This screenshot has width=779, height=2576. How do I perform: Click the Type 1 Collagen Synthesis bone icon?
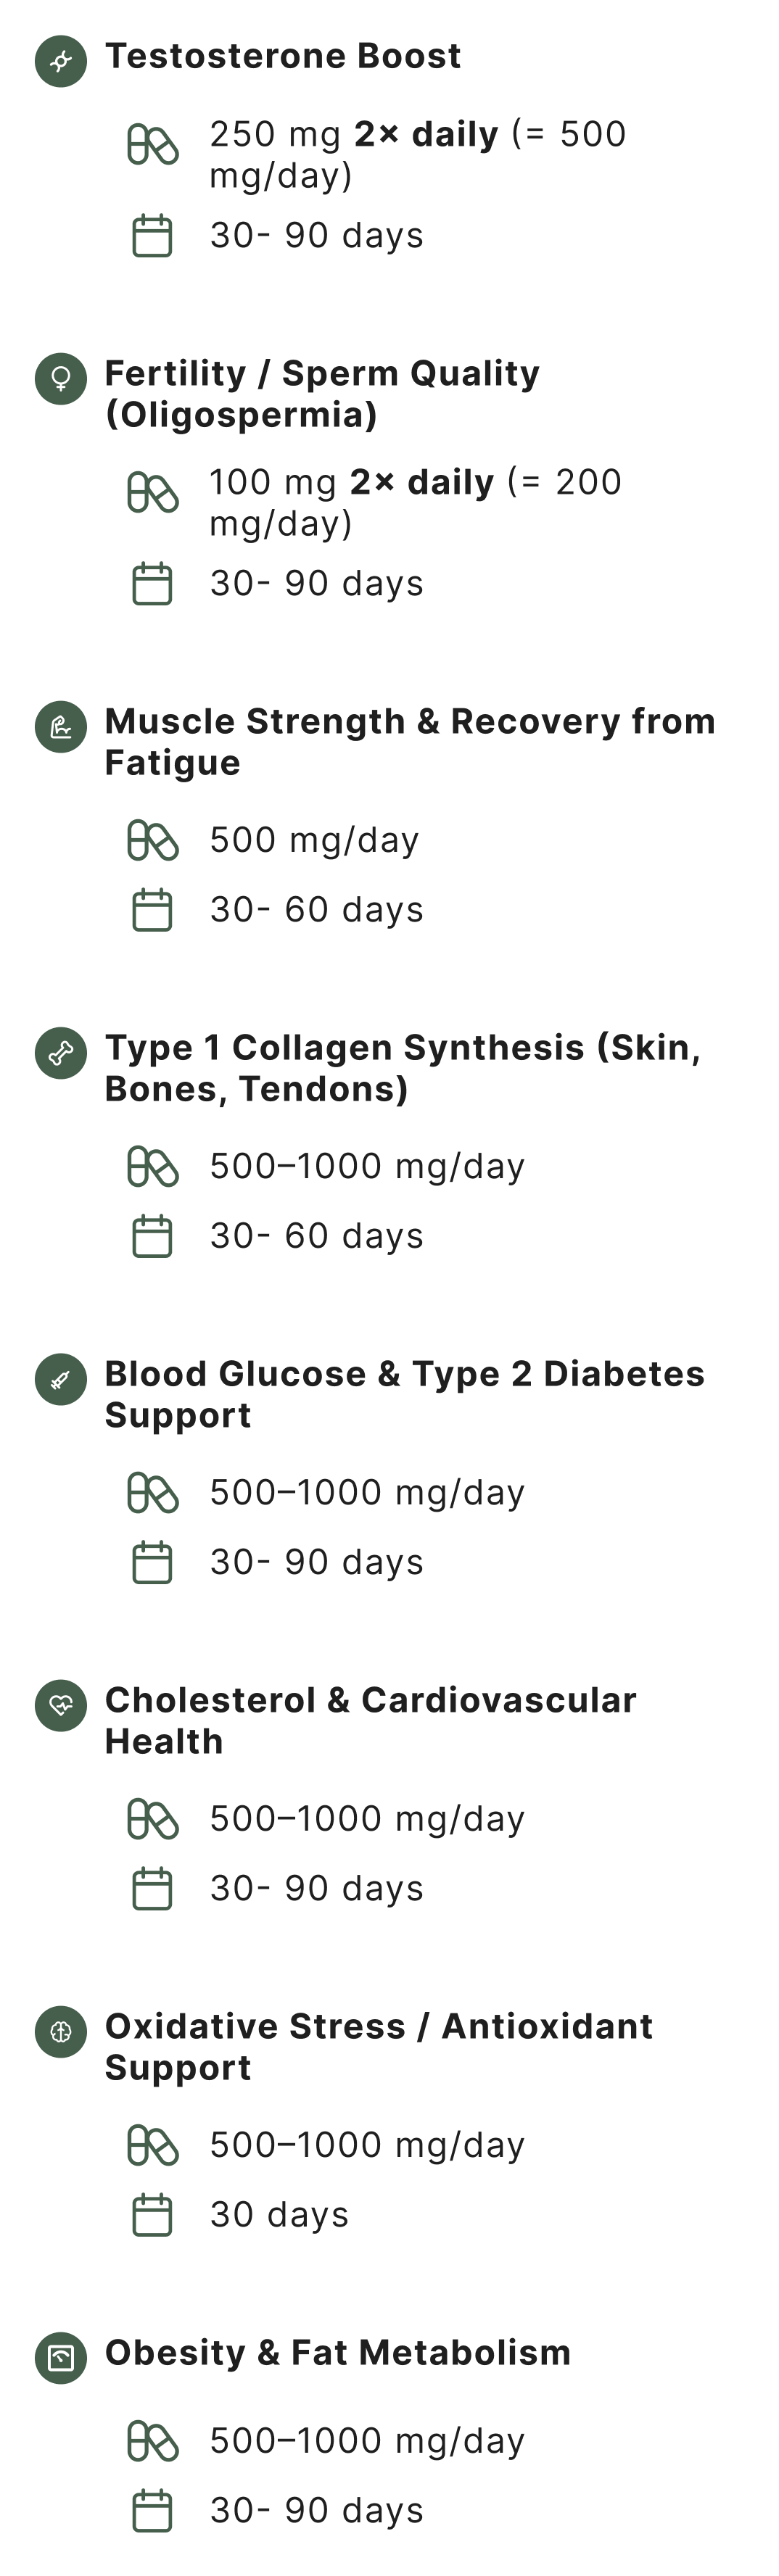[61, 1053]
